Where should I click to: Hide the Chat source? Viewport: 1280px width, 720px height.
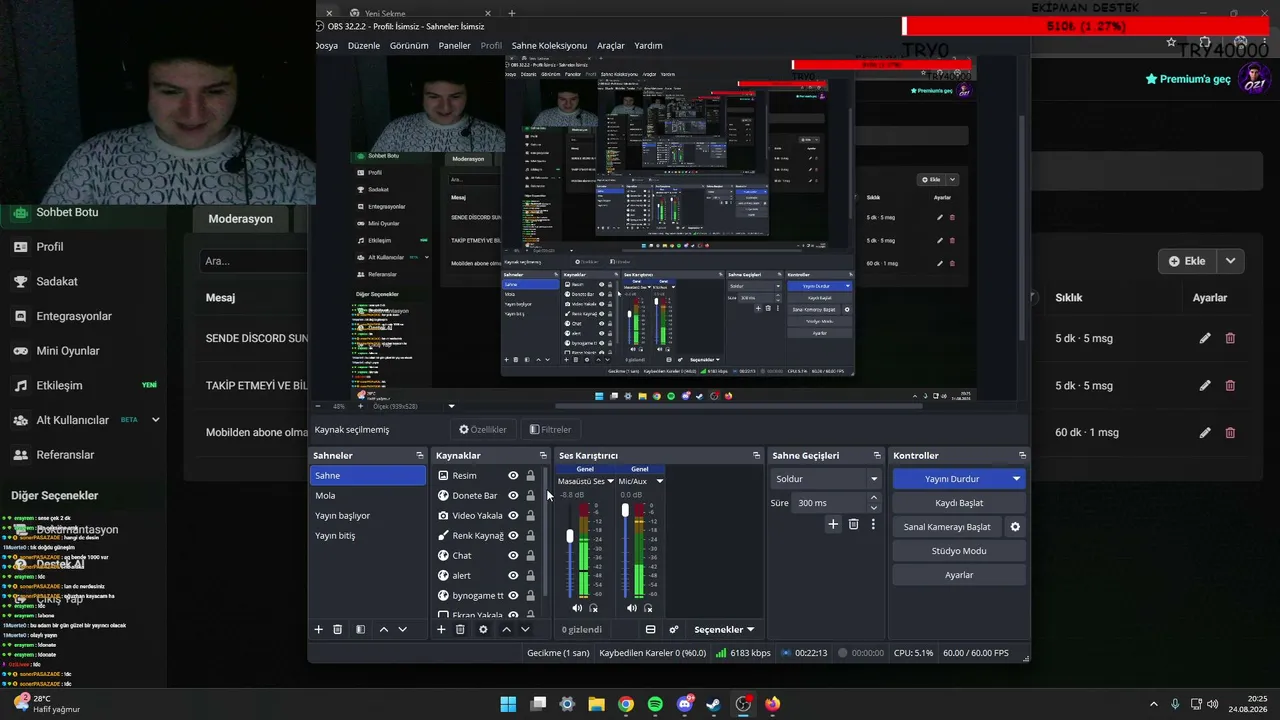pyautogui.click(x=513, y=556)
